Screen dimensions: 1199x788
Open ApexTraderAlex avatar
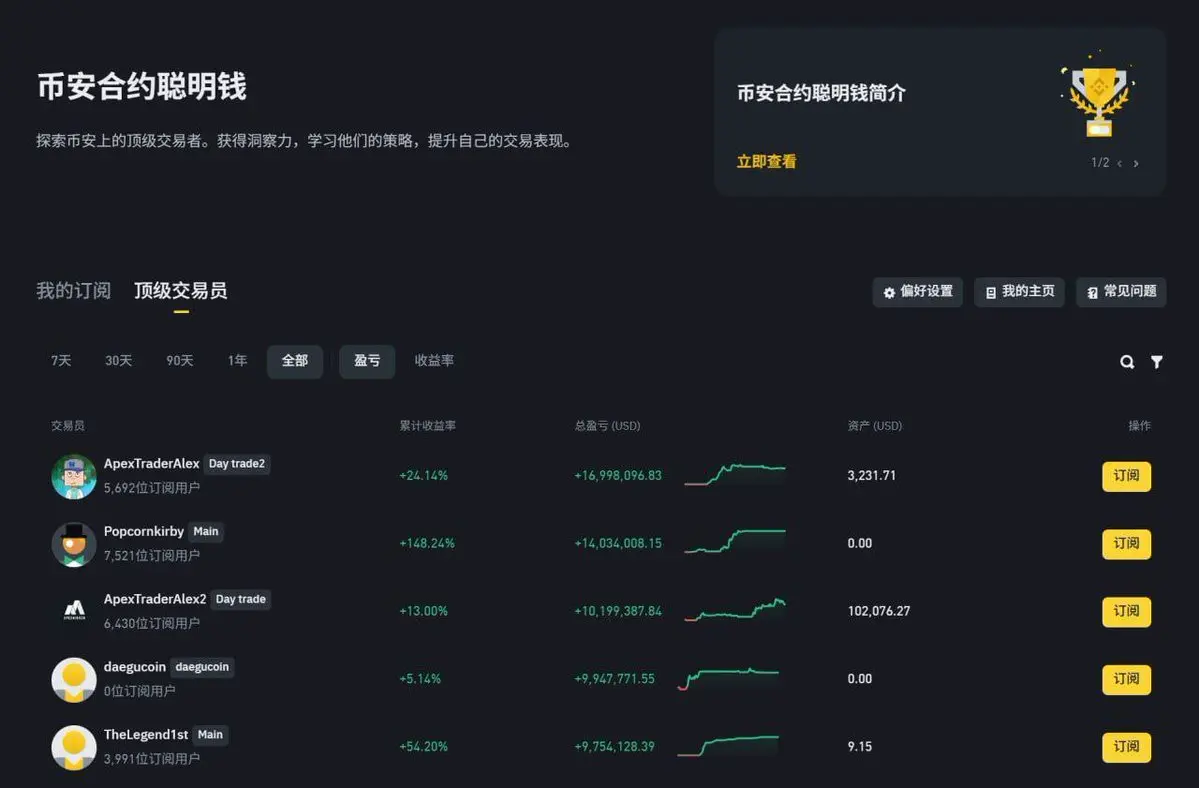(73, 476)
